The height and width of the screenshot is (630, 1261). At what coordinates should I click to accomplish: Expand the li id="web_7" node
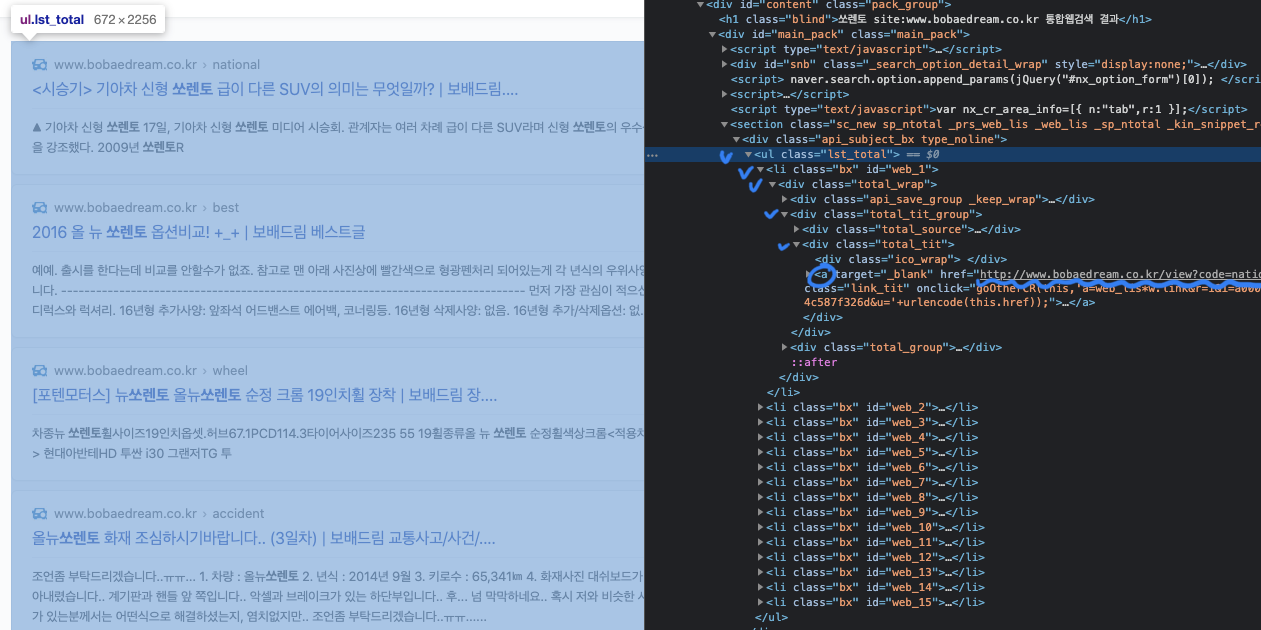pos(760,482)
